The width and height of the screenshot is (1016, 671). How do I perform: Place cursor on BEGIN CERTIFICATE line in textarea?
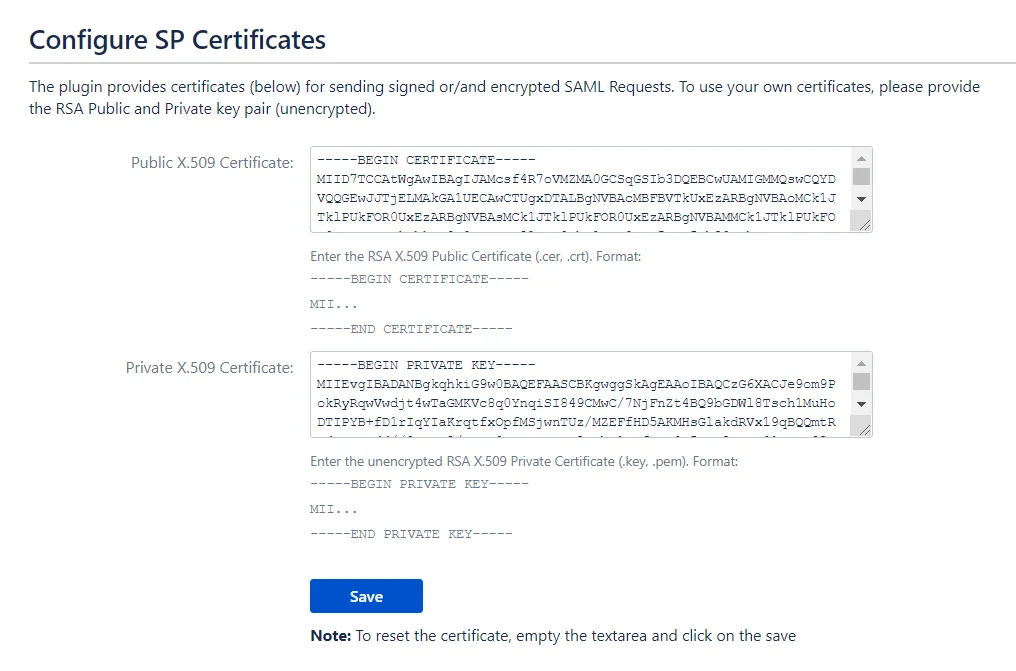point(426,160)
